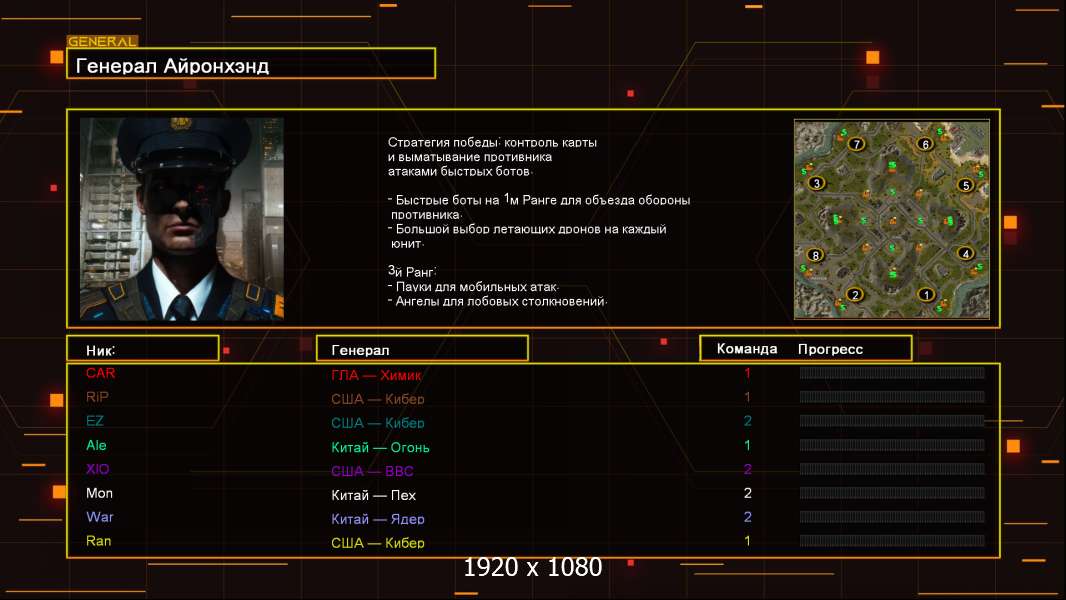Select player nickname RiP
Viewport: 1066px width, 600px height.
[97, 397]
